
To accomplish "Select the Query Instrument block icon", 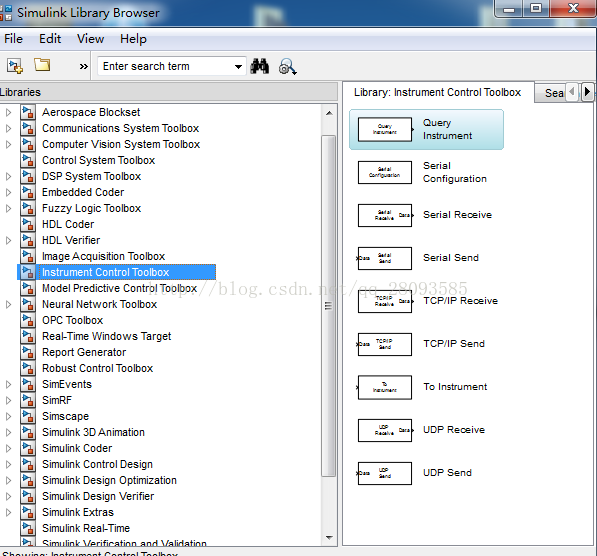I will pyautogui.click(x=385, y=129).
